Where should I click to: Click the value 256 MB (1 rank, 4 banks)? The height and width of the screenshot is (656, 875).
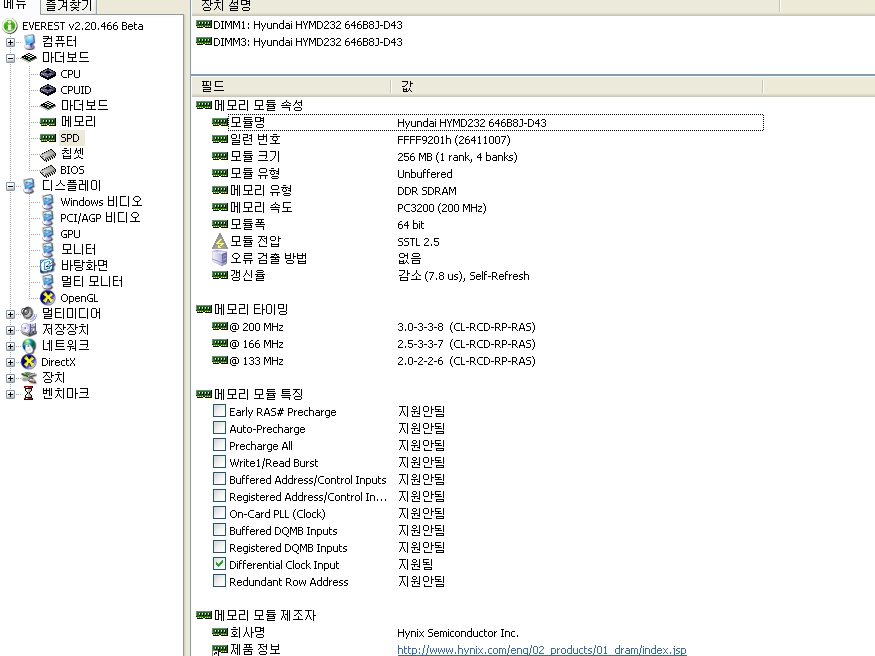click(x=457, y=157)
